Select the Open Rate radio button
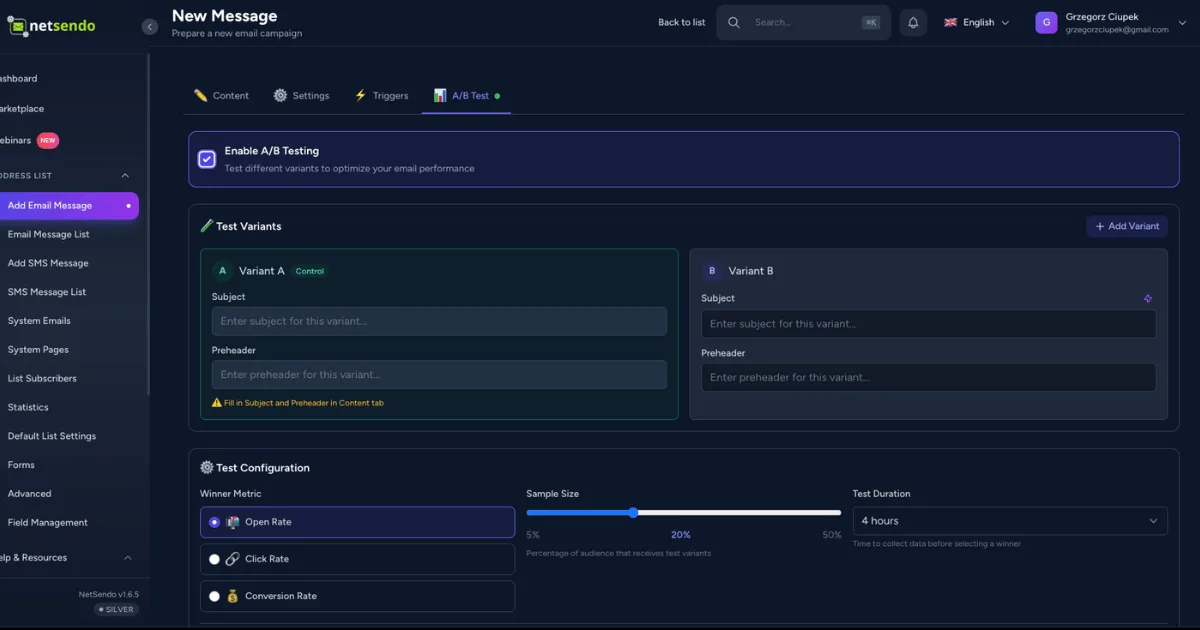 (214, 522)
